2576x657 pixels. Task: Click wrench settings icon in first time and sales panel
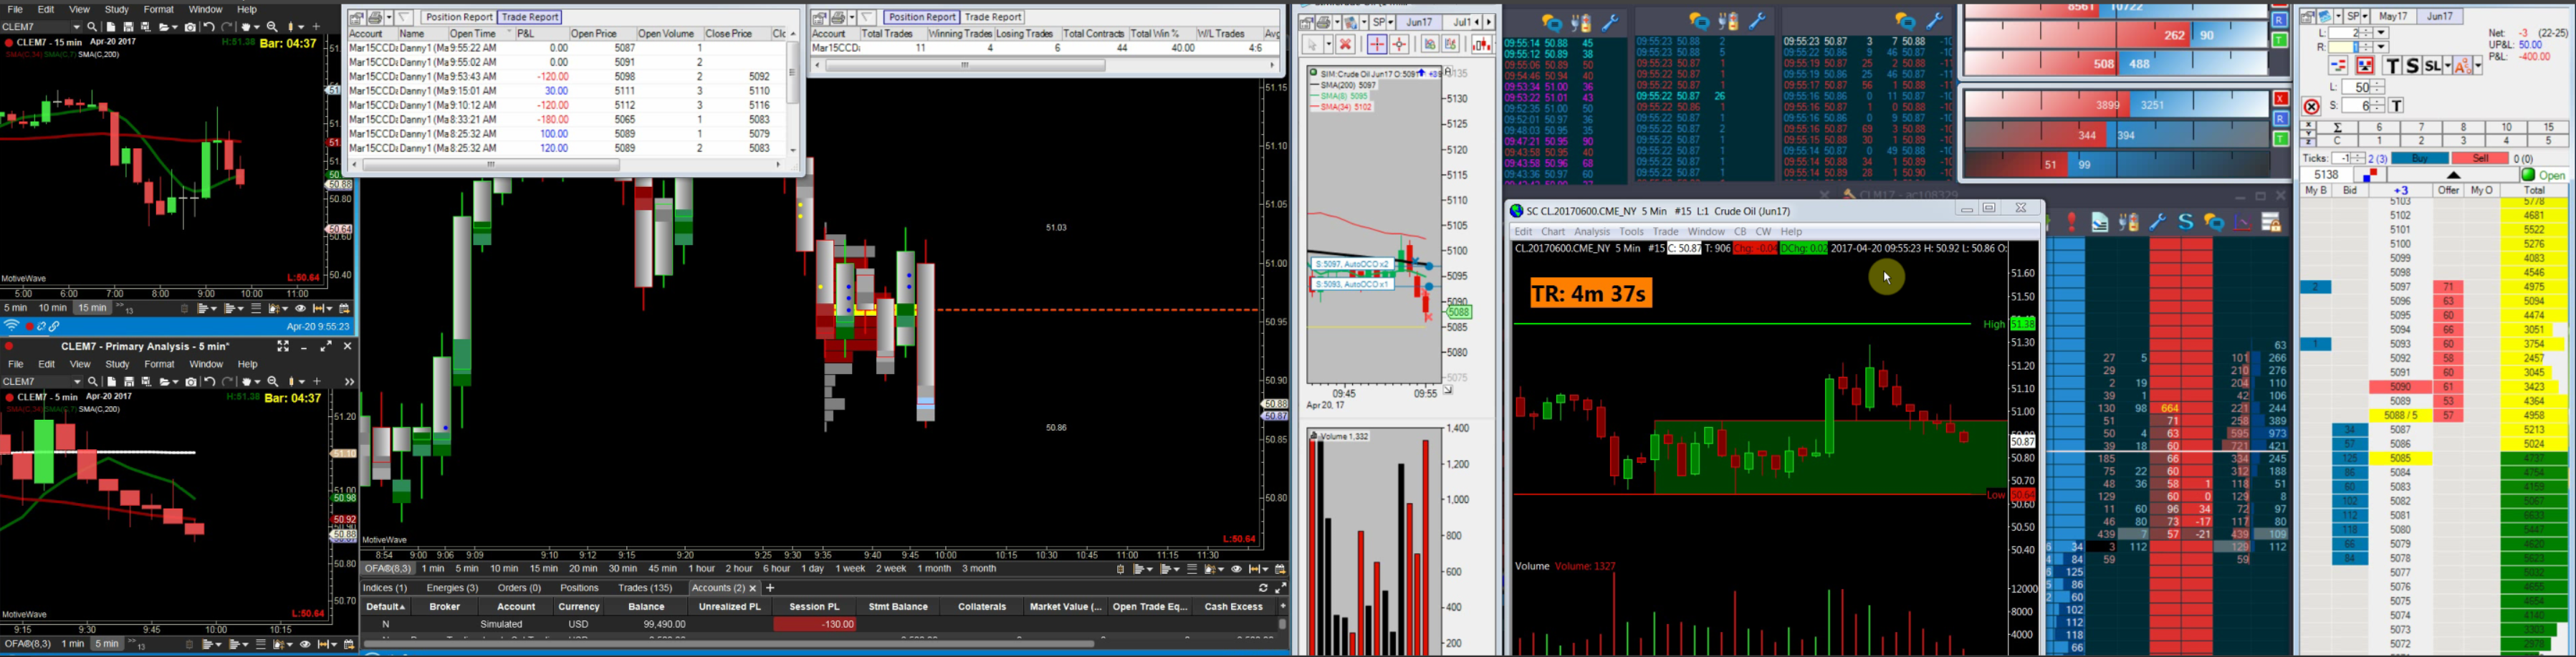click(x=1610, y=23)
